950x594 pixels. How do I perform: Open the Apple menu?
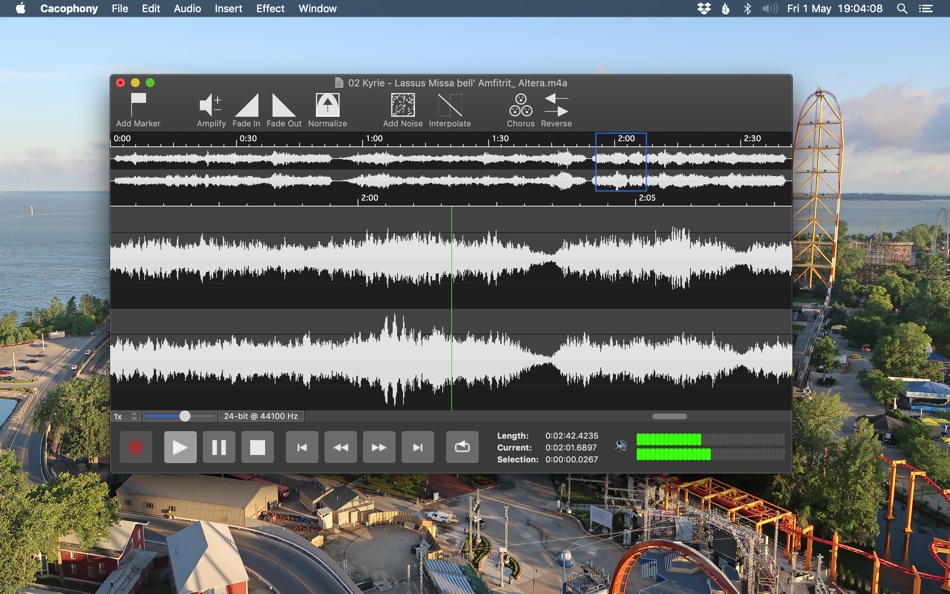(x=21, y=8)
